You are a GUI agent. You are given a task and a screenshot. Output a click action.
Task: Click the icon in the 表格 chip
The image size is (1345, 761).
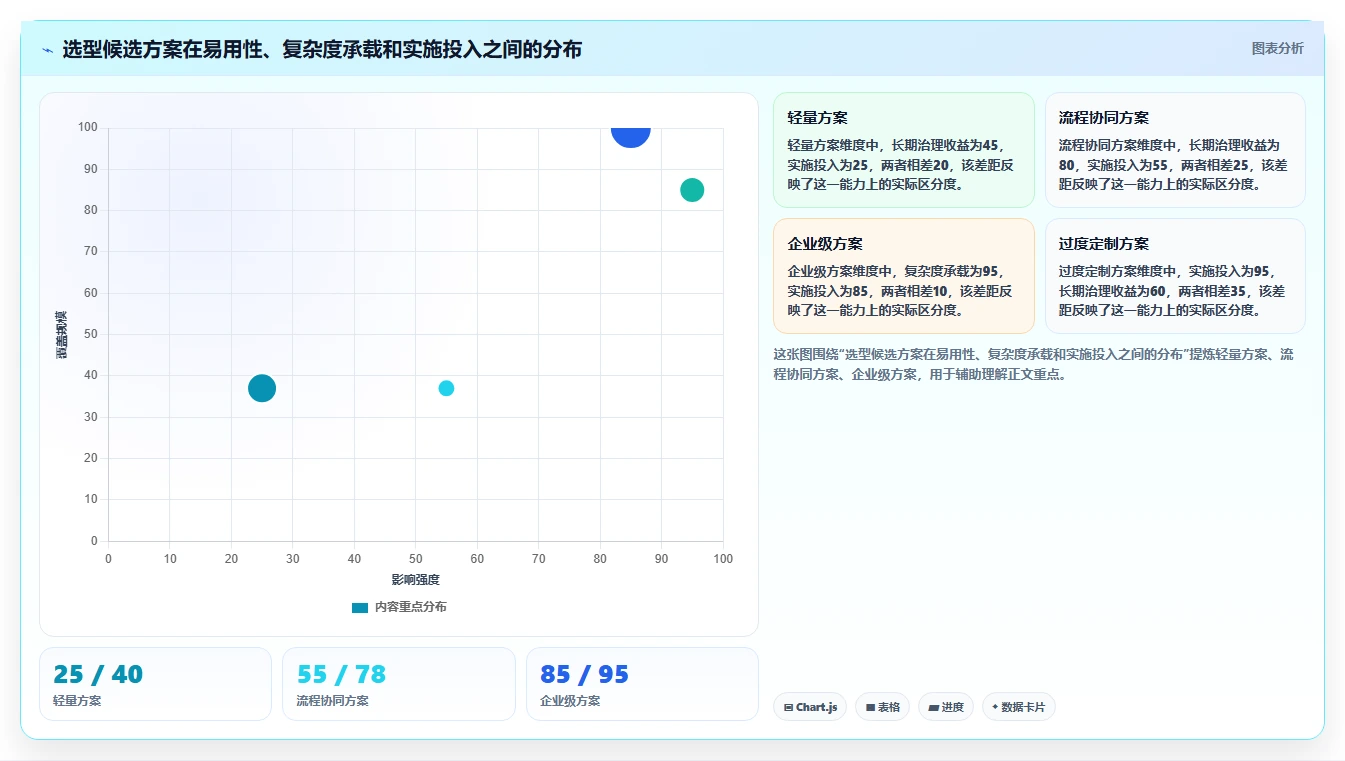(x=870, y=707)
